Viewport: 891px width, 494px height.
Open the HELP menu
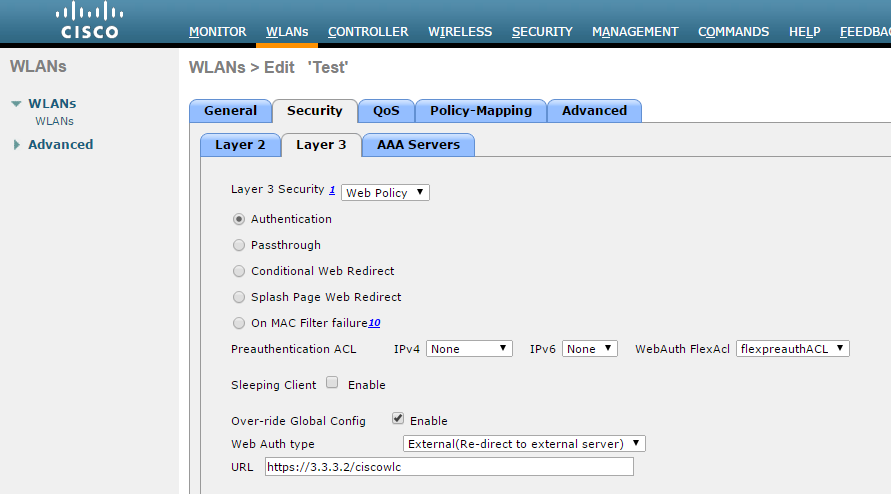804,32
